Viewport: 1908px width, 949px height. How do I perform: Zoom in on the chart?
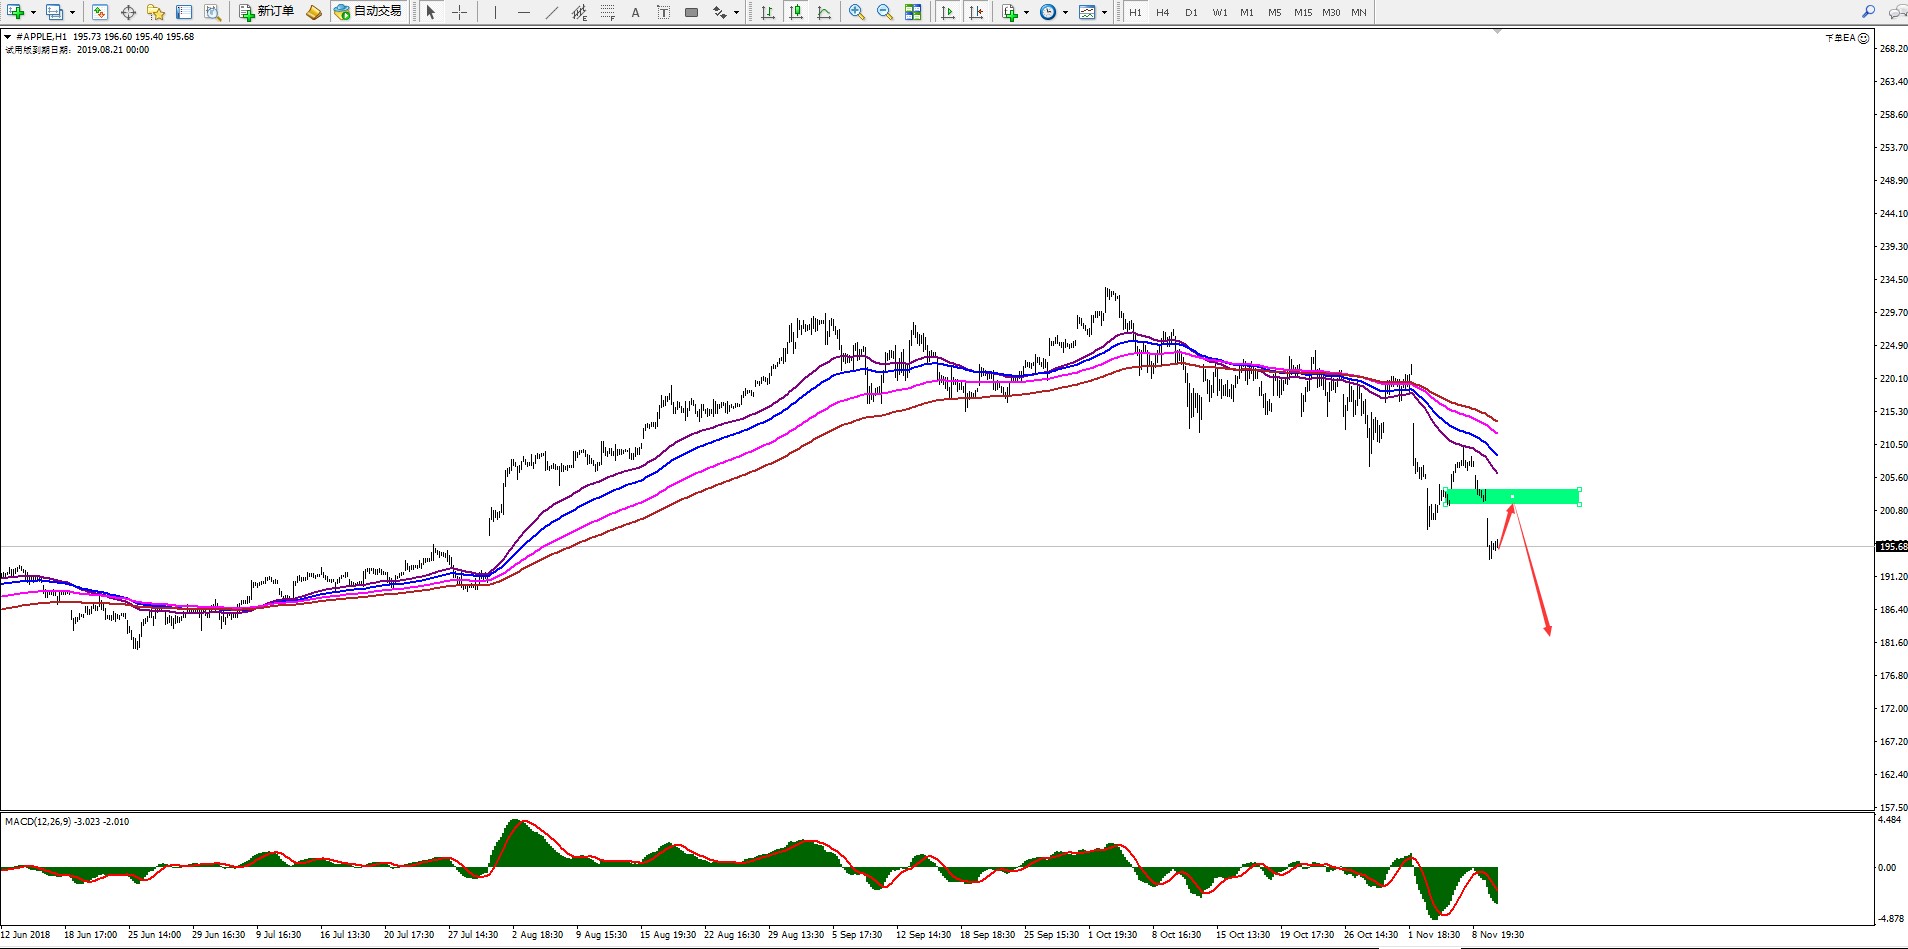pyautogui.click(x=857, y=12)
